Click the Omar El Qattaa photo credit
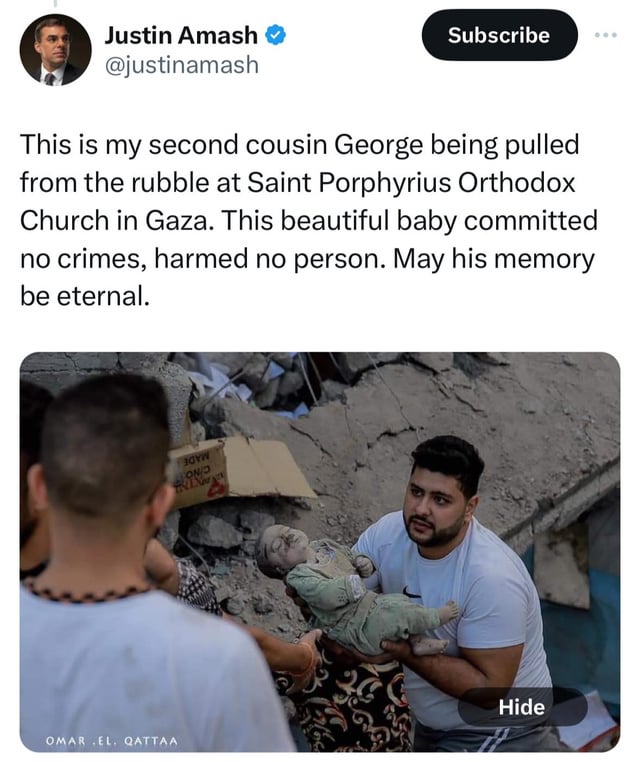This screenshot has height=762, width=640. (112, 741)
